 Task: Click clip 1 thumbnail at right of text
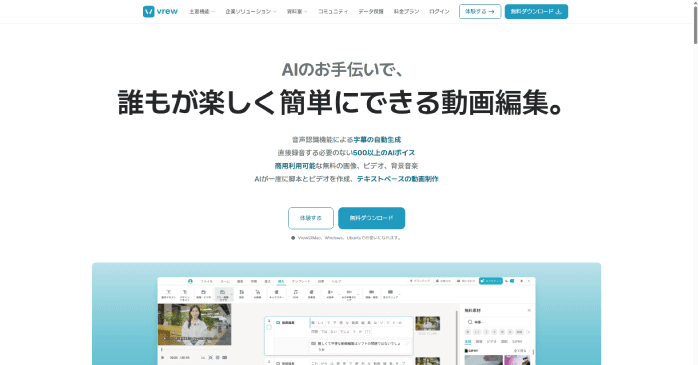427,324
